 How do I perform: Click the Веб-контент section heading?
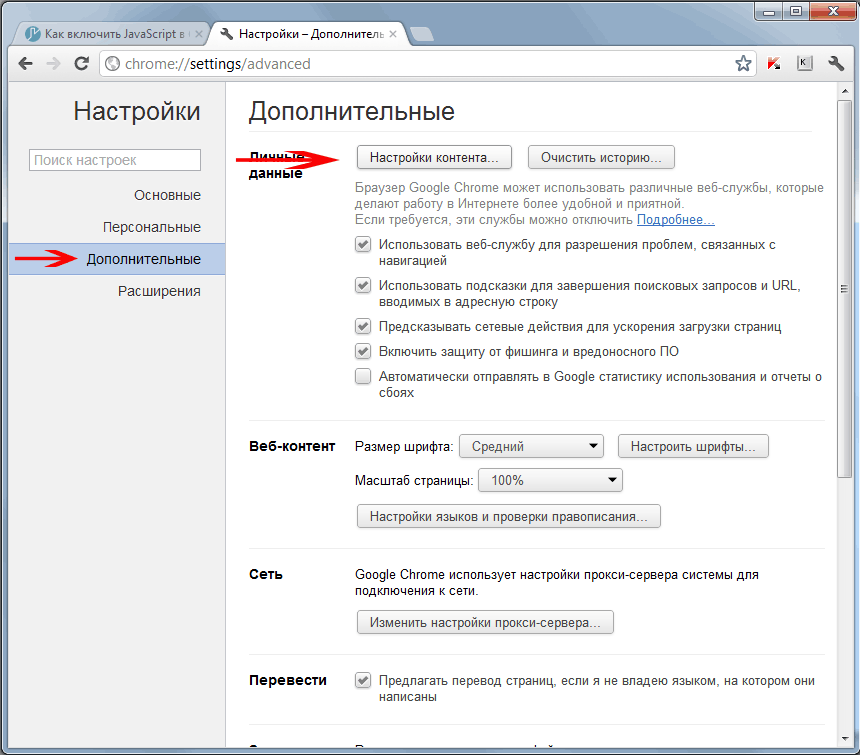(292, 446)
